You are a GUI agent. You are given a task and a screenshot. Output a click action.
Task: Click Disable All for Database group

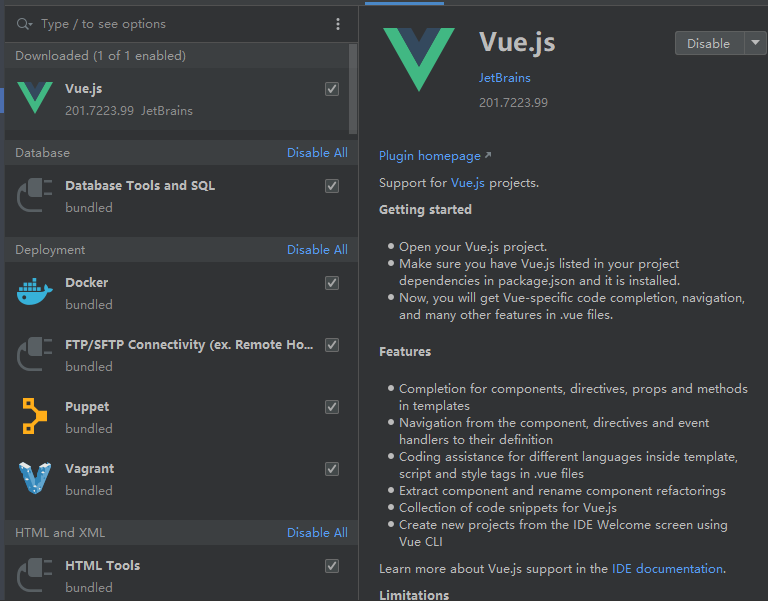(x=317, y=153)
